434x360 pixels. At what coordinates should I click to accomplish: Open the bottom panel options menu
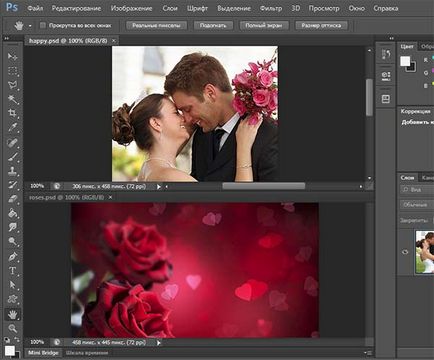pos(367,353)
